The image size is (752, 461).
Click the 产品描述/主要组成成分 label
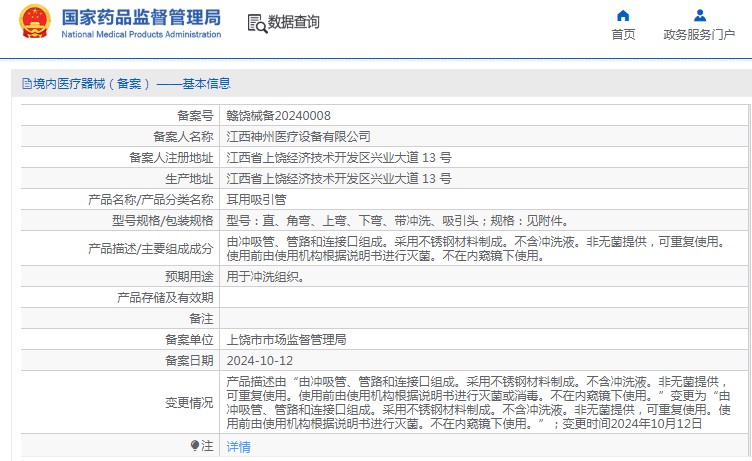(151, 248)
